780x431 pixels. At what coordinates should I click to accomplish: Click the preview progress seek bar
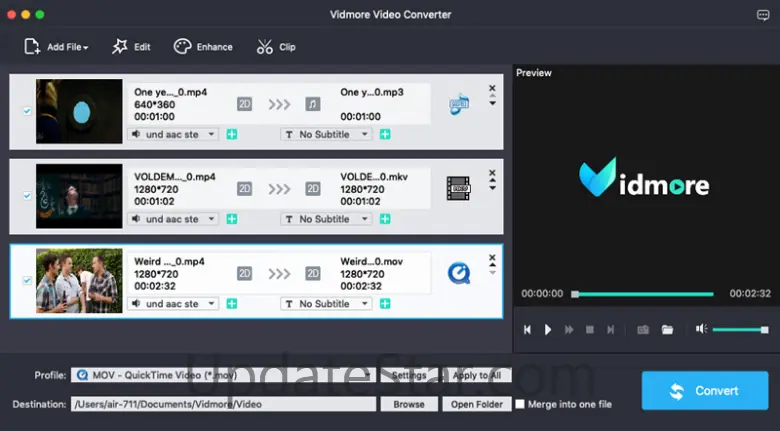[x=642, y=294]
